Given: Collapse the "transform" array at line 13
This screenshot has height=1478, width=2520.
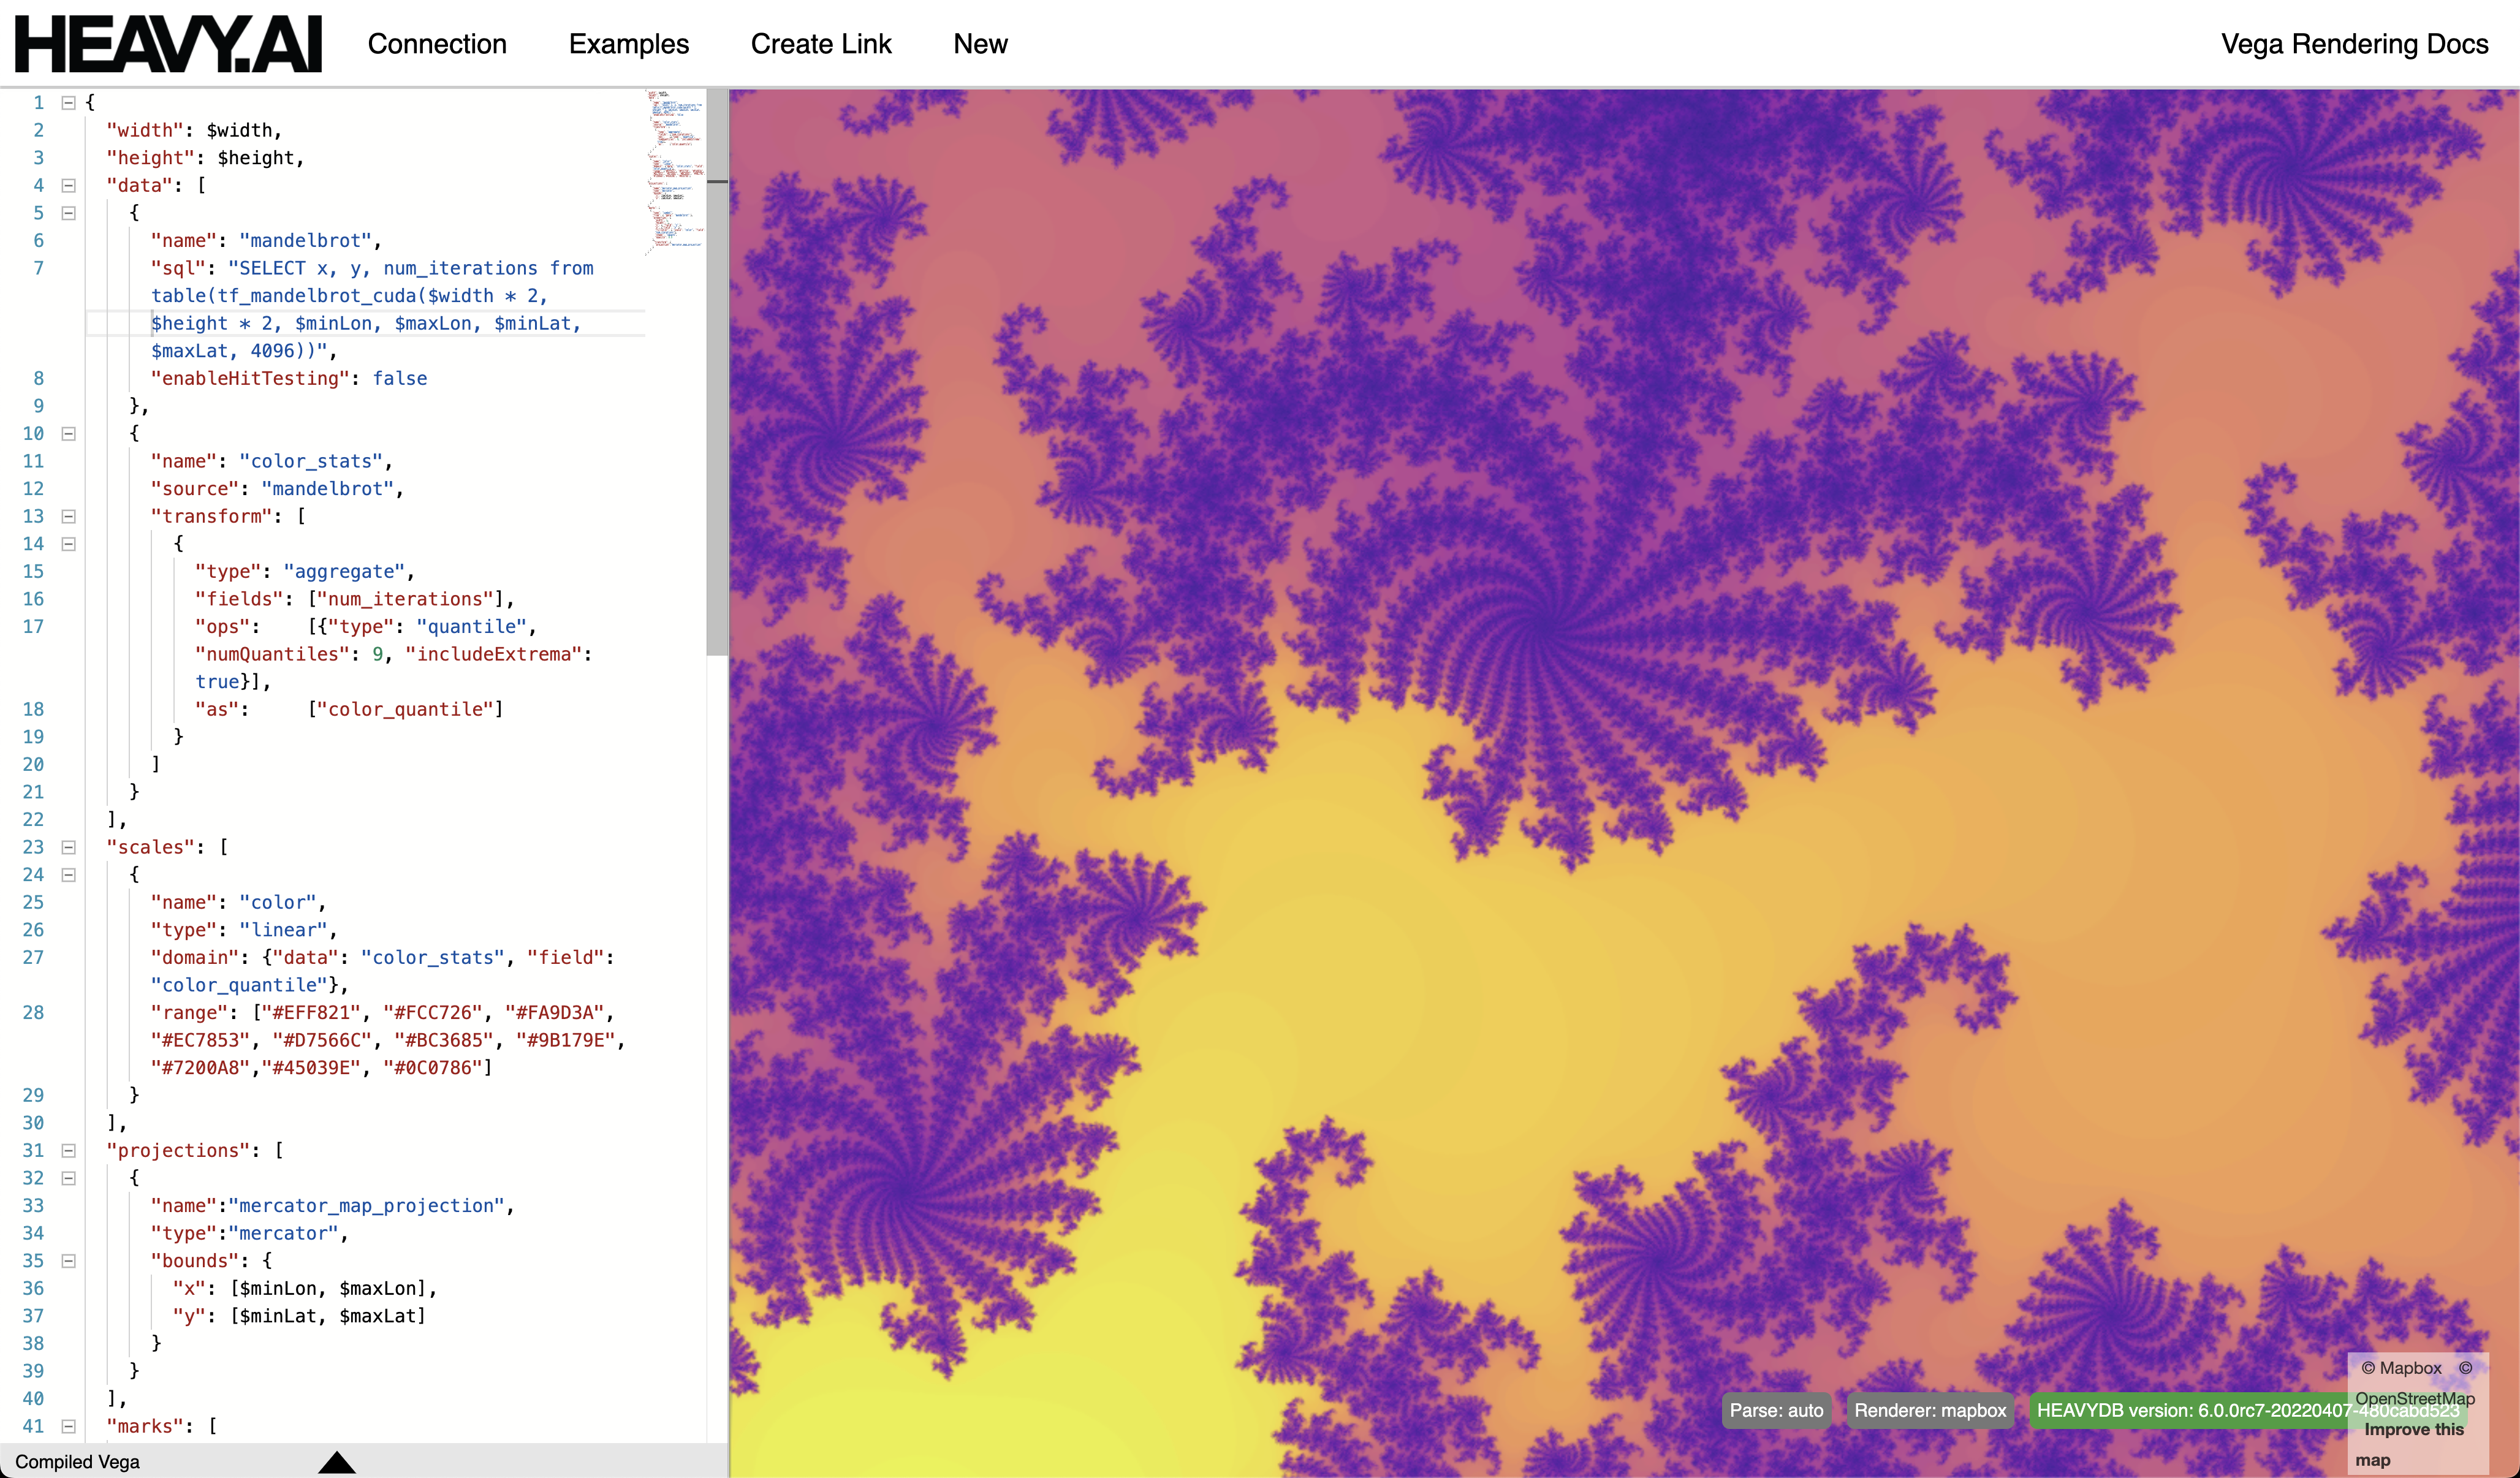Looking at the screenshot, I should coord(69,517).
